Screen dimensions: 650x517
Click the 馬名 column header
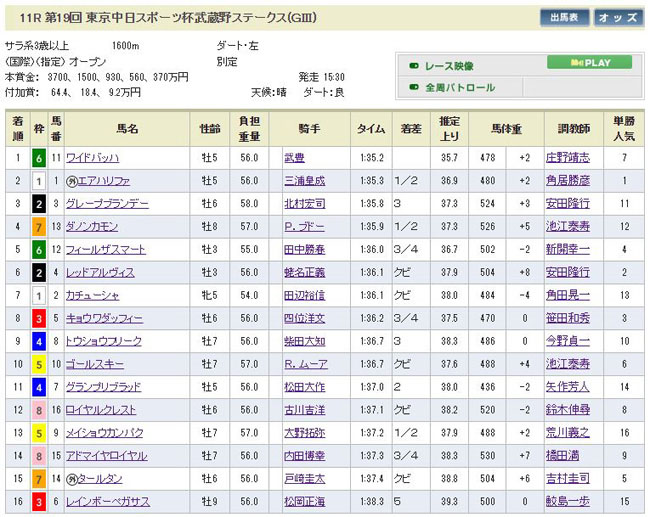(x=126, y=129)
